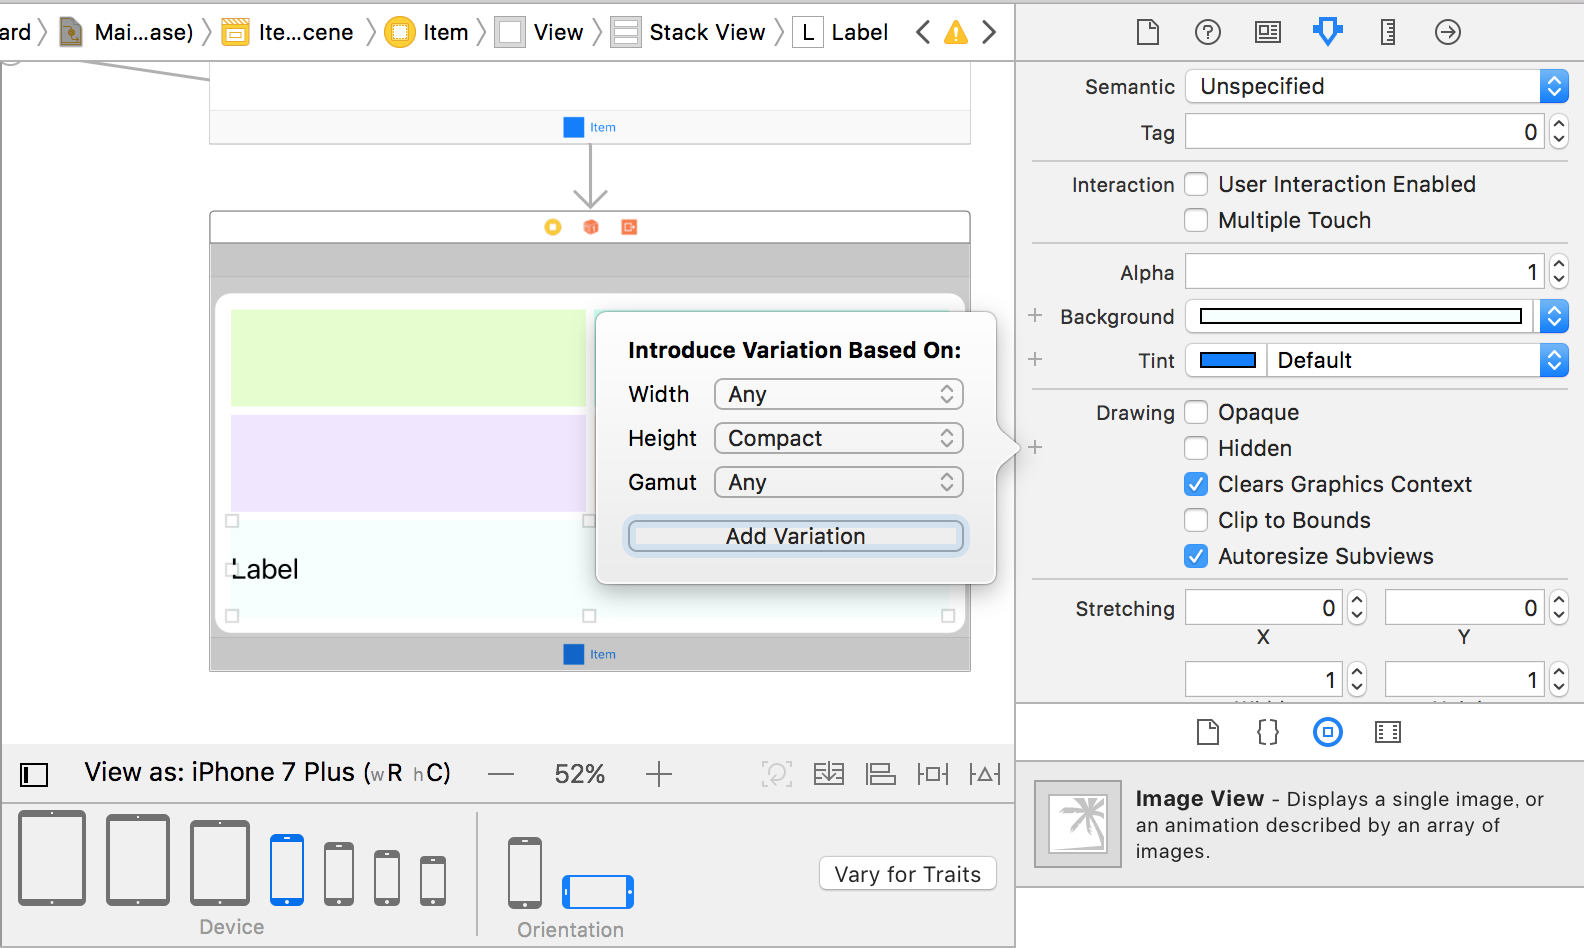Enable Clip to Bounds

point(1196,520)
